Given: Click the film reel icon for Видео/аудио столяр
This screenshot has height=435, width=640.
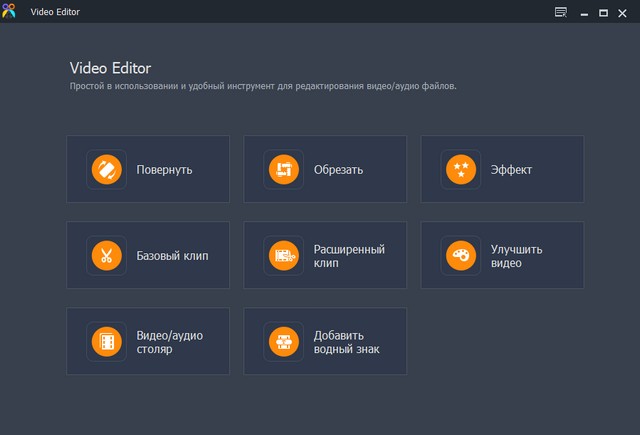Looking at the screenshot, I should coord(106,341).
